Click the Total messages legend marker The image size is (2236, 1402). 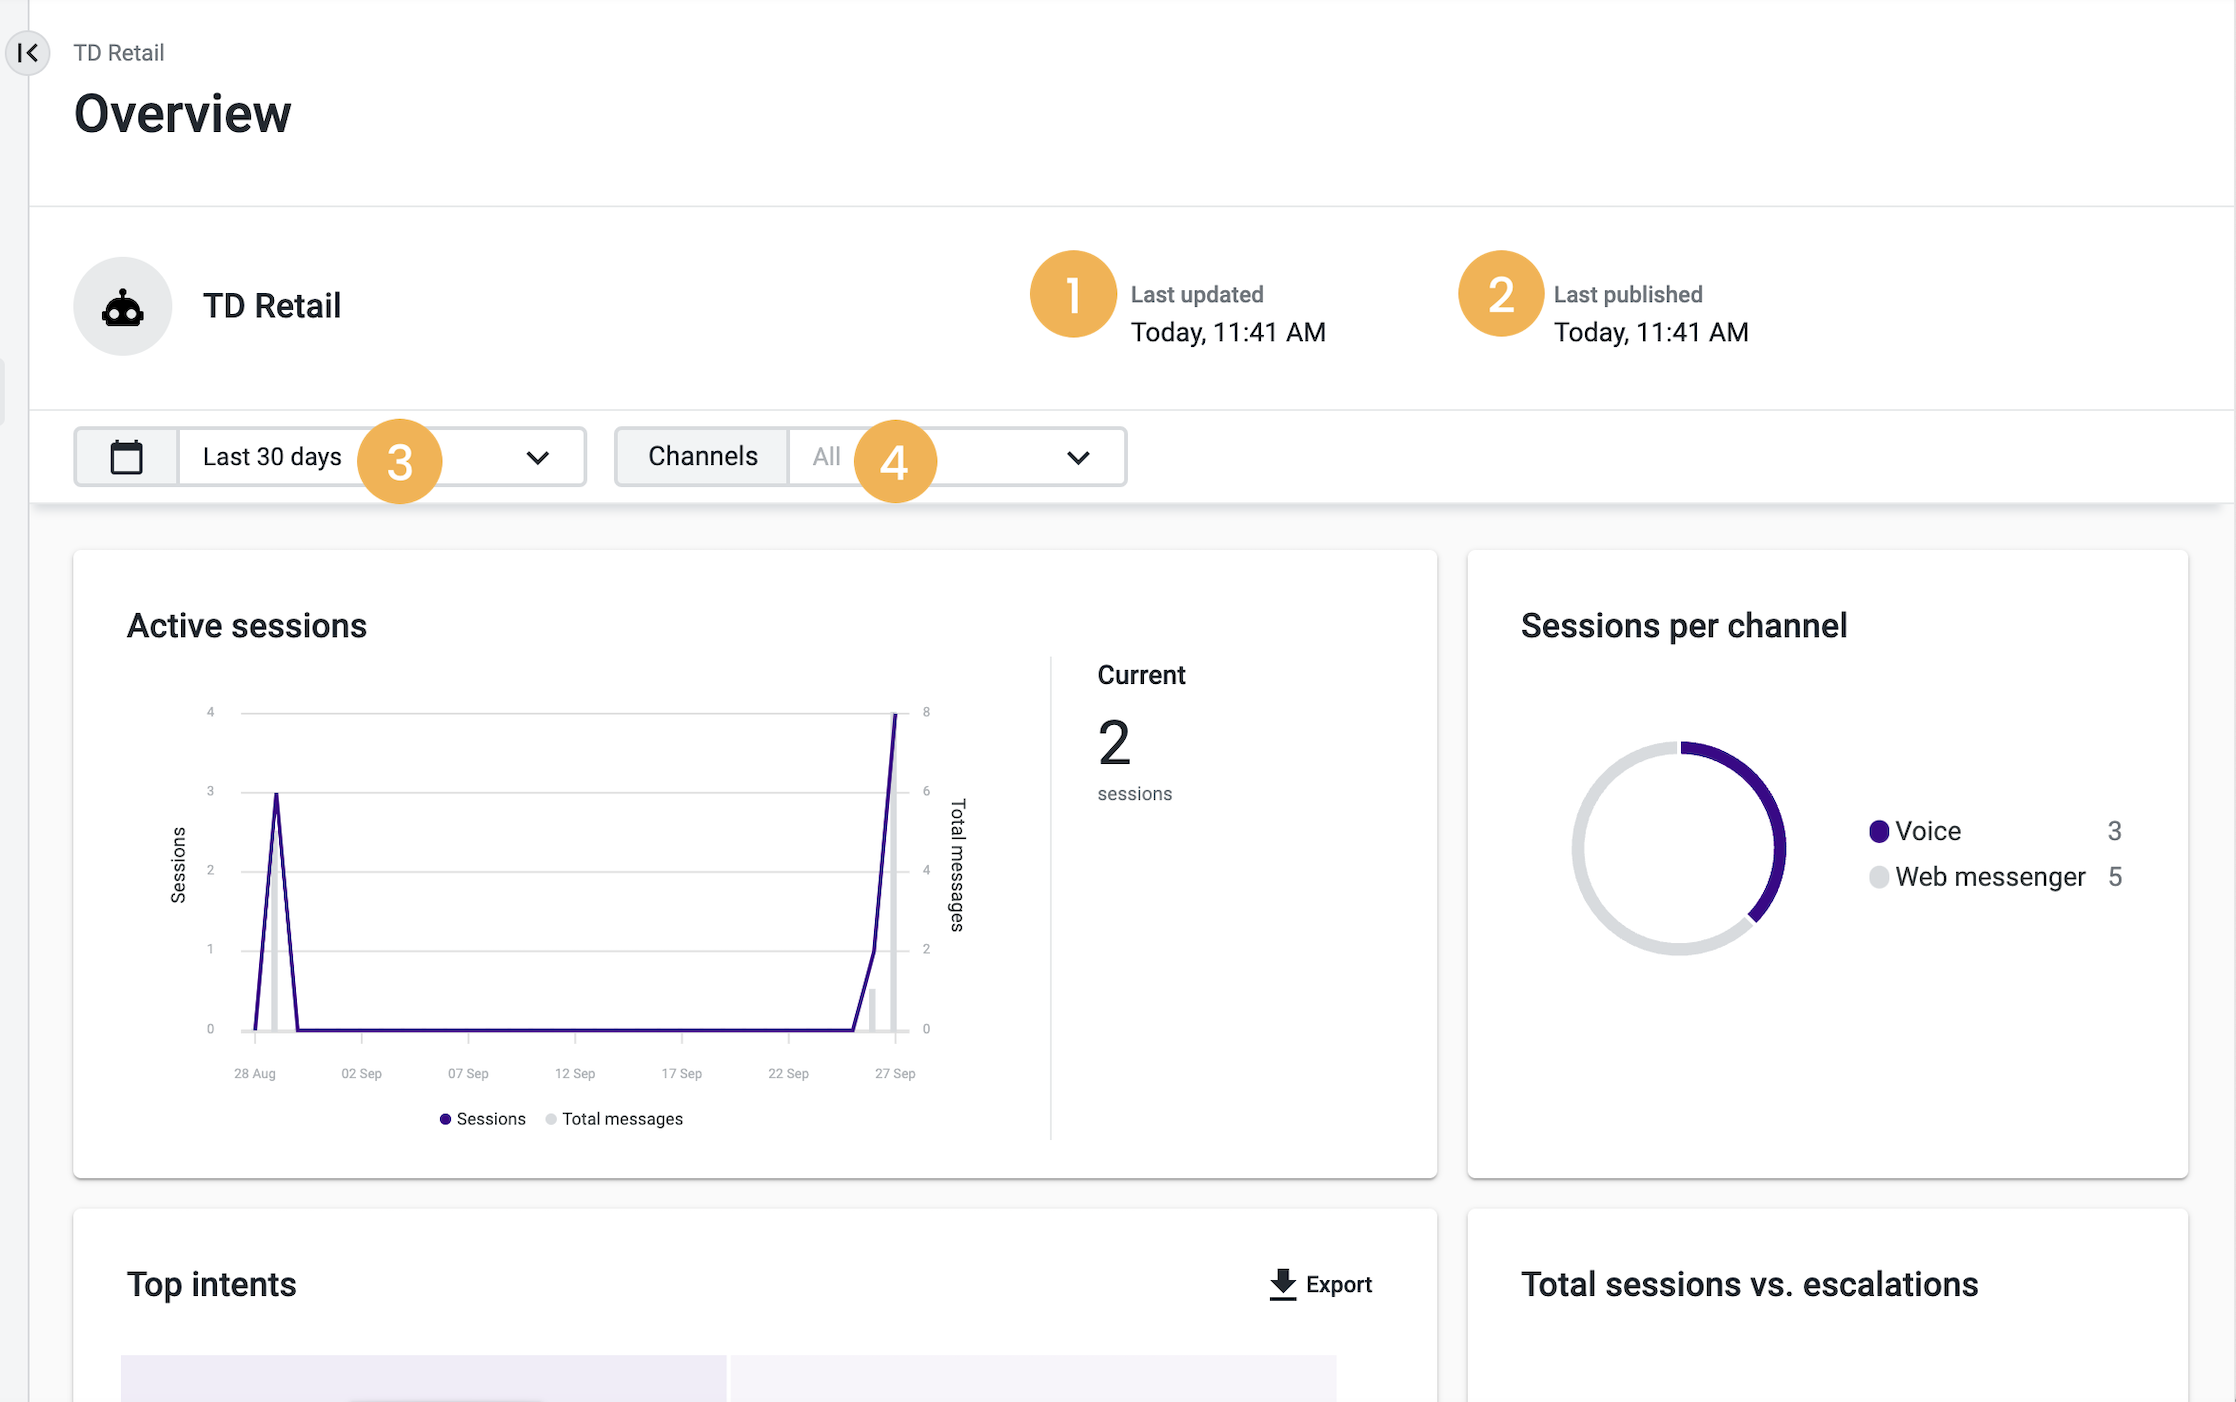click(x=551, y=1119)
